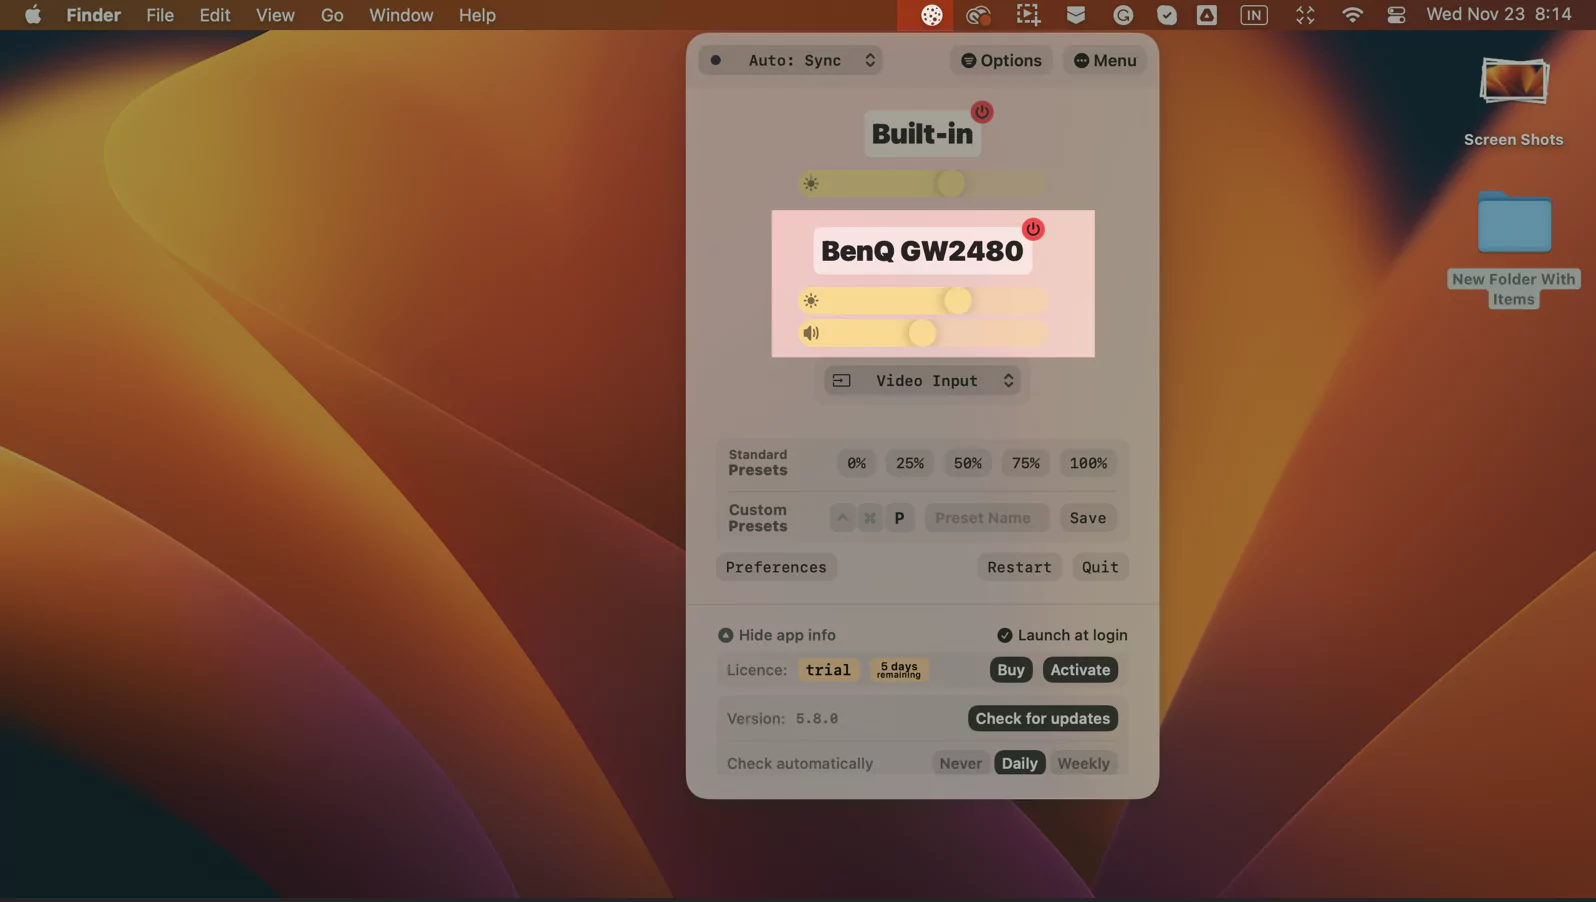
Task: Apply the 0% standard preset
Action: [857, 463]
